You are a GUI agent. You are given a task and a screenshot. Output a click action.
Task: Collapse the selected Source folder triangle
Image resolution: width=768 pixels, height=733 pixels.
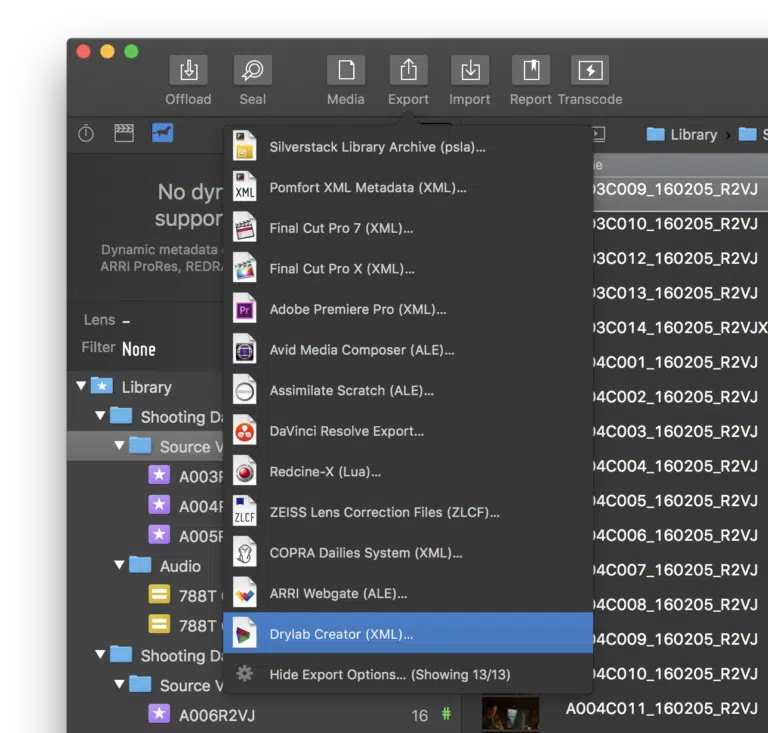pos(120,446)
